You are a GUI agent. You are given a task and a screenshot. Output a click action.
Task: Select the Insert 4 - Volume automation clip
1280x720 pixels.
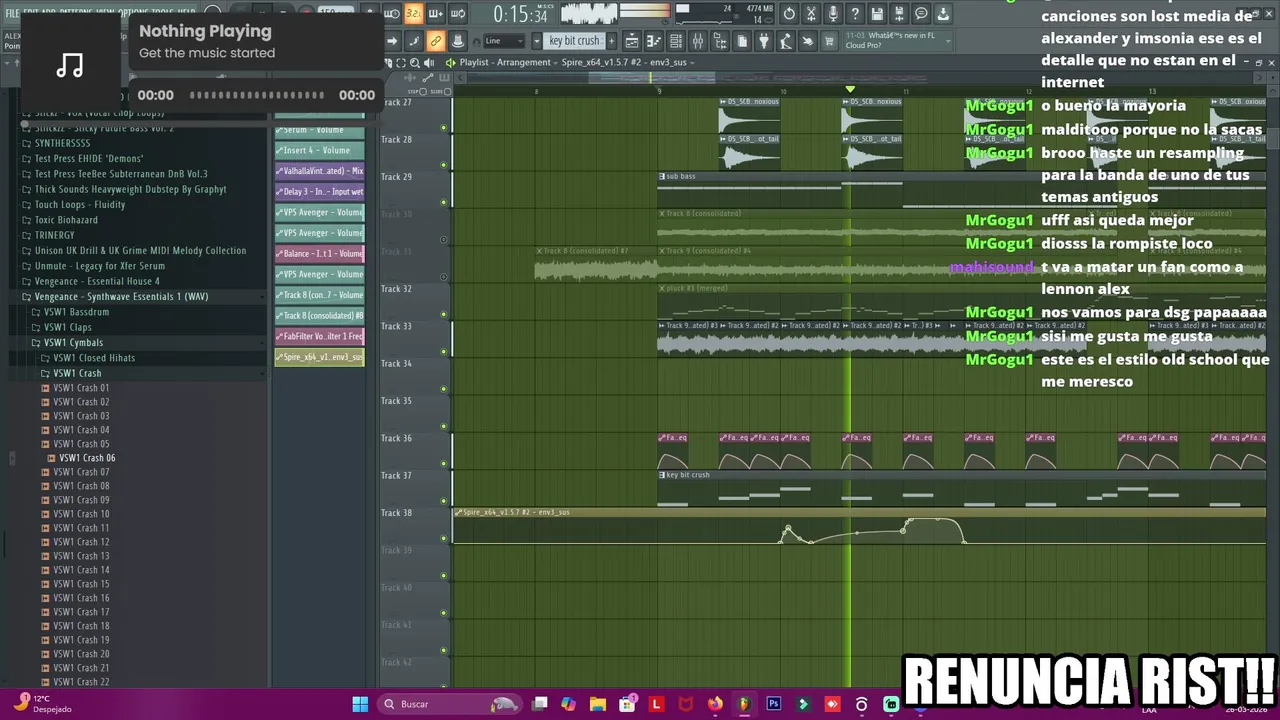(320, 150)
